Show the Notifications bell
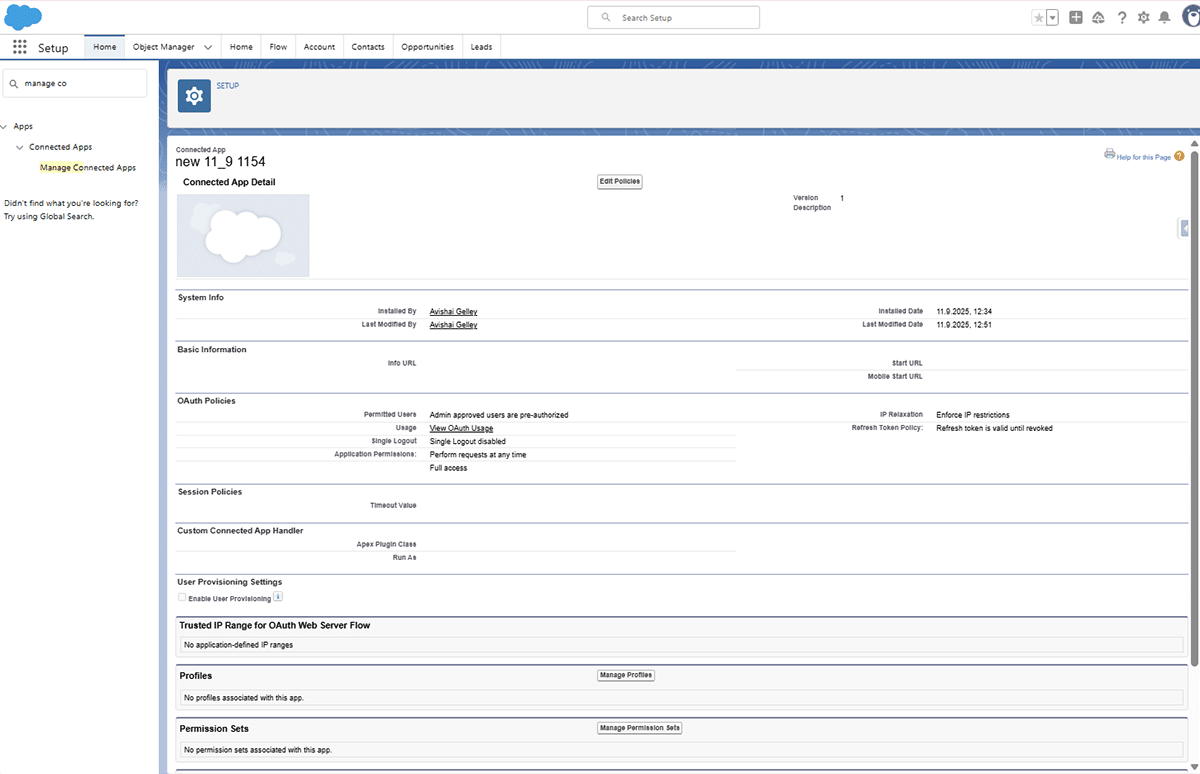Viewport: 1200px width, 774px height. point(1164,17)
